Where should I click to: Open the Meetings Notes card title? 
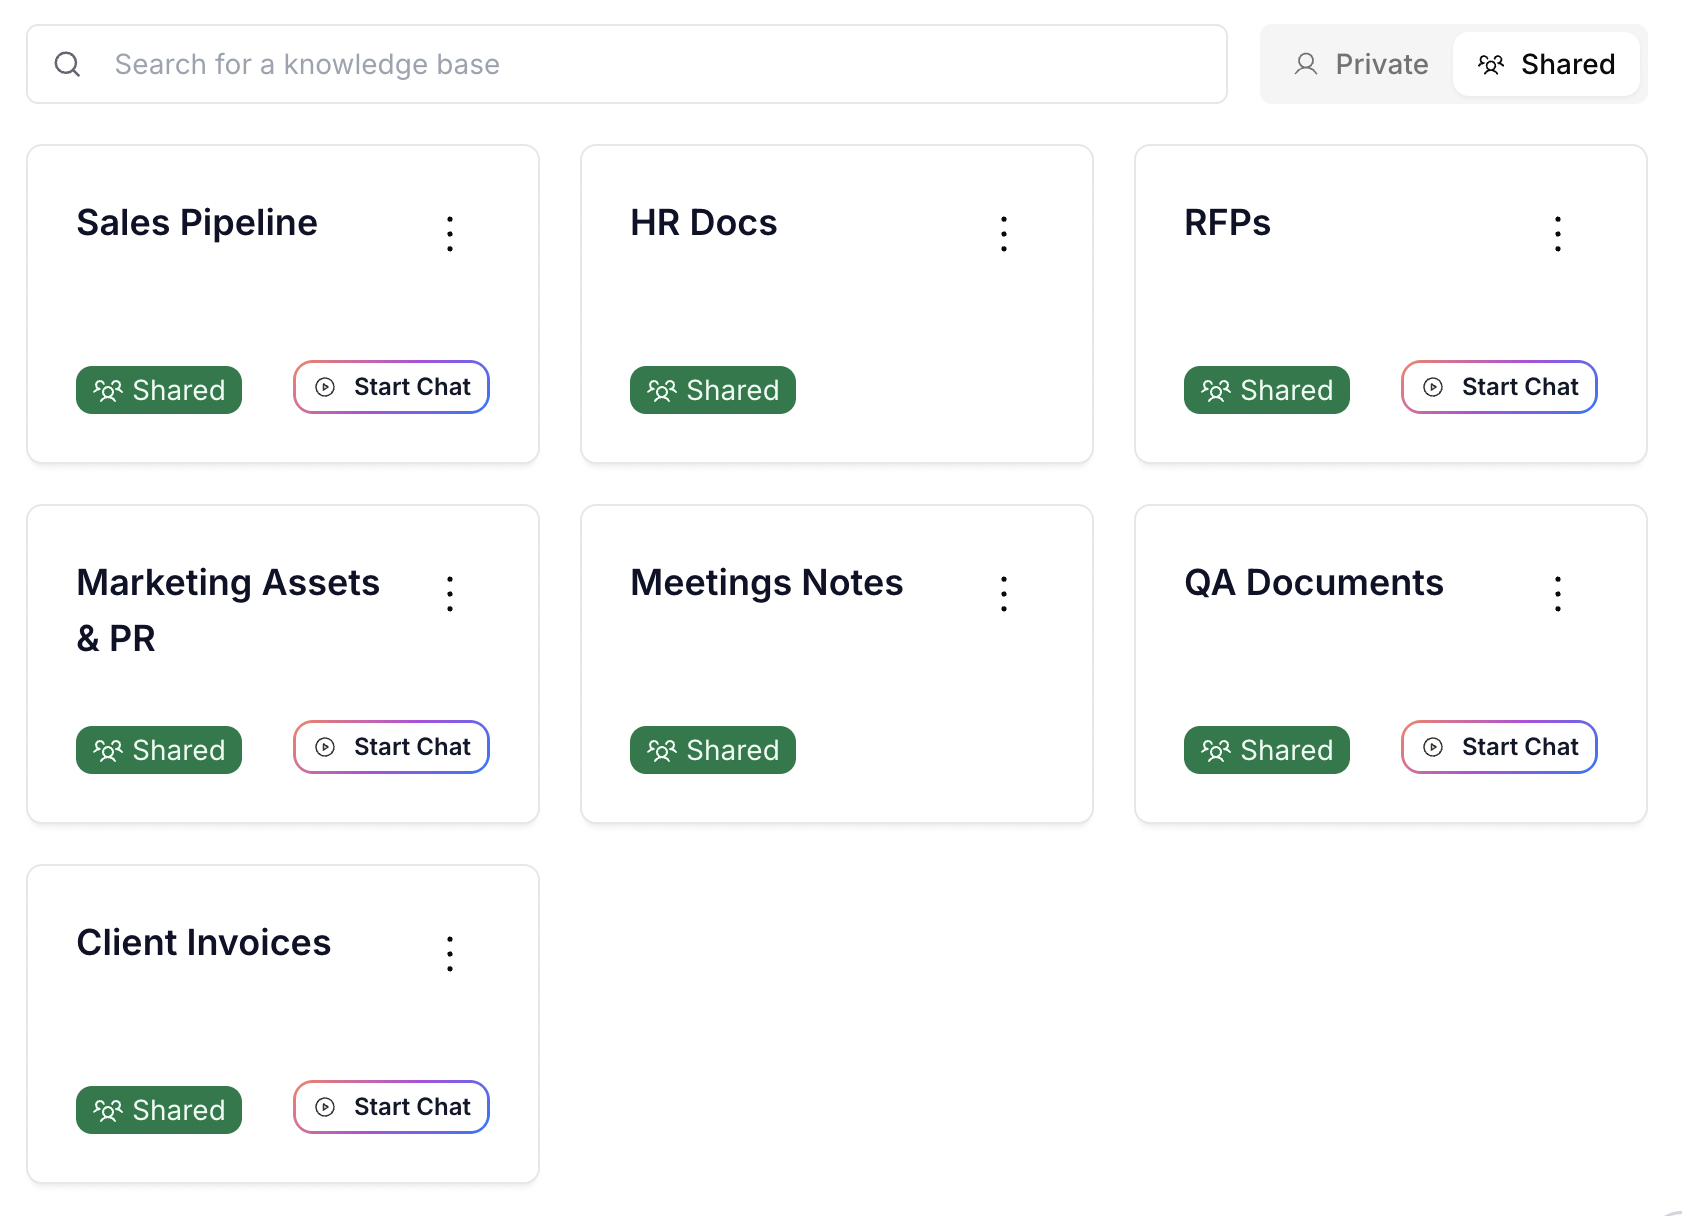767,582
